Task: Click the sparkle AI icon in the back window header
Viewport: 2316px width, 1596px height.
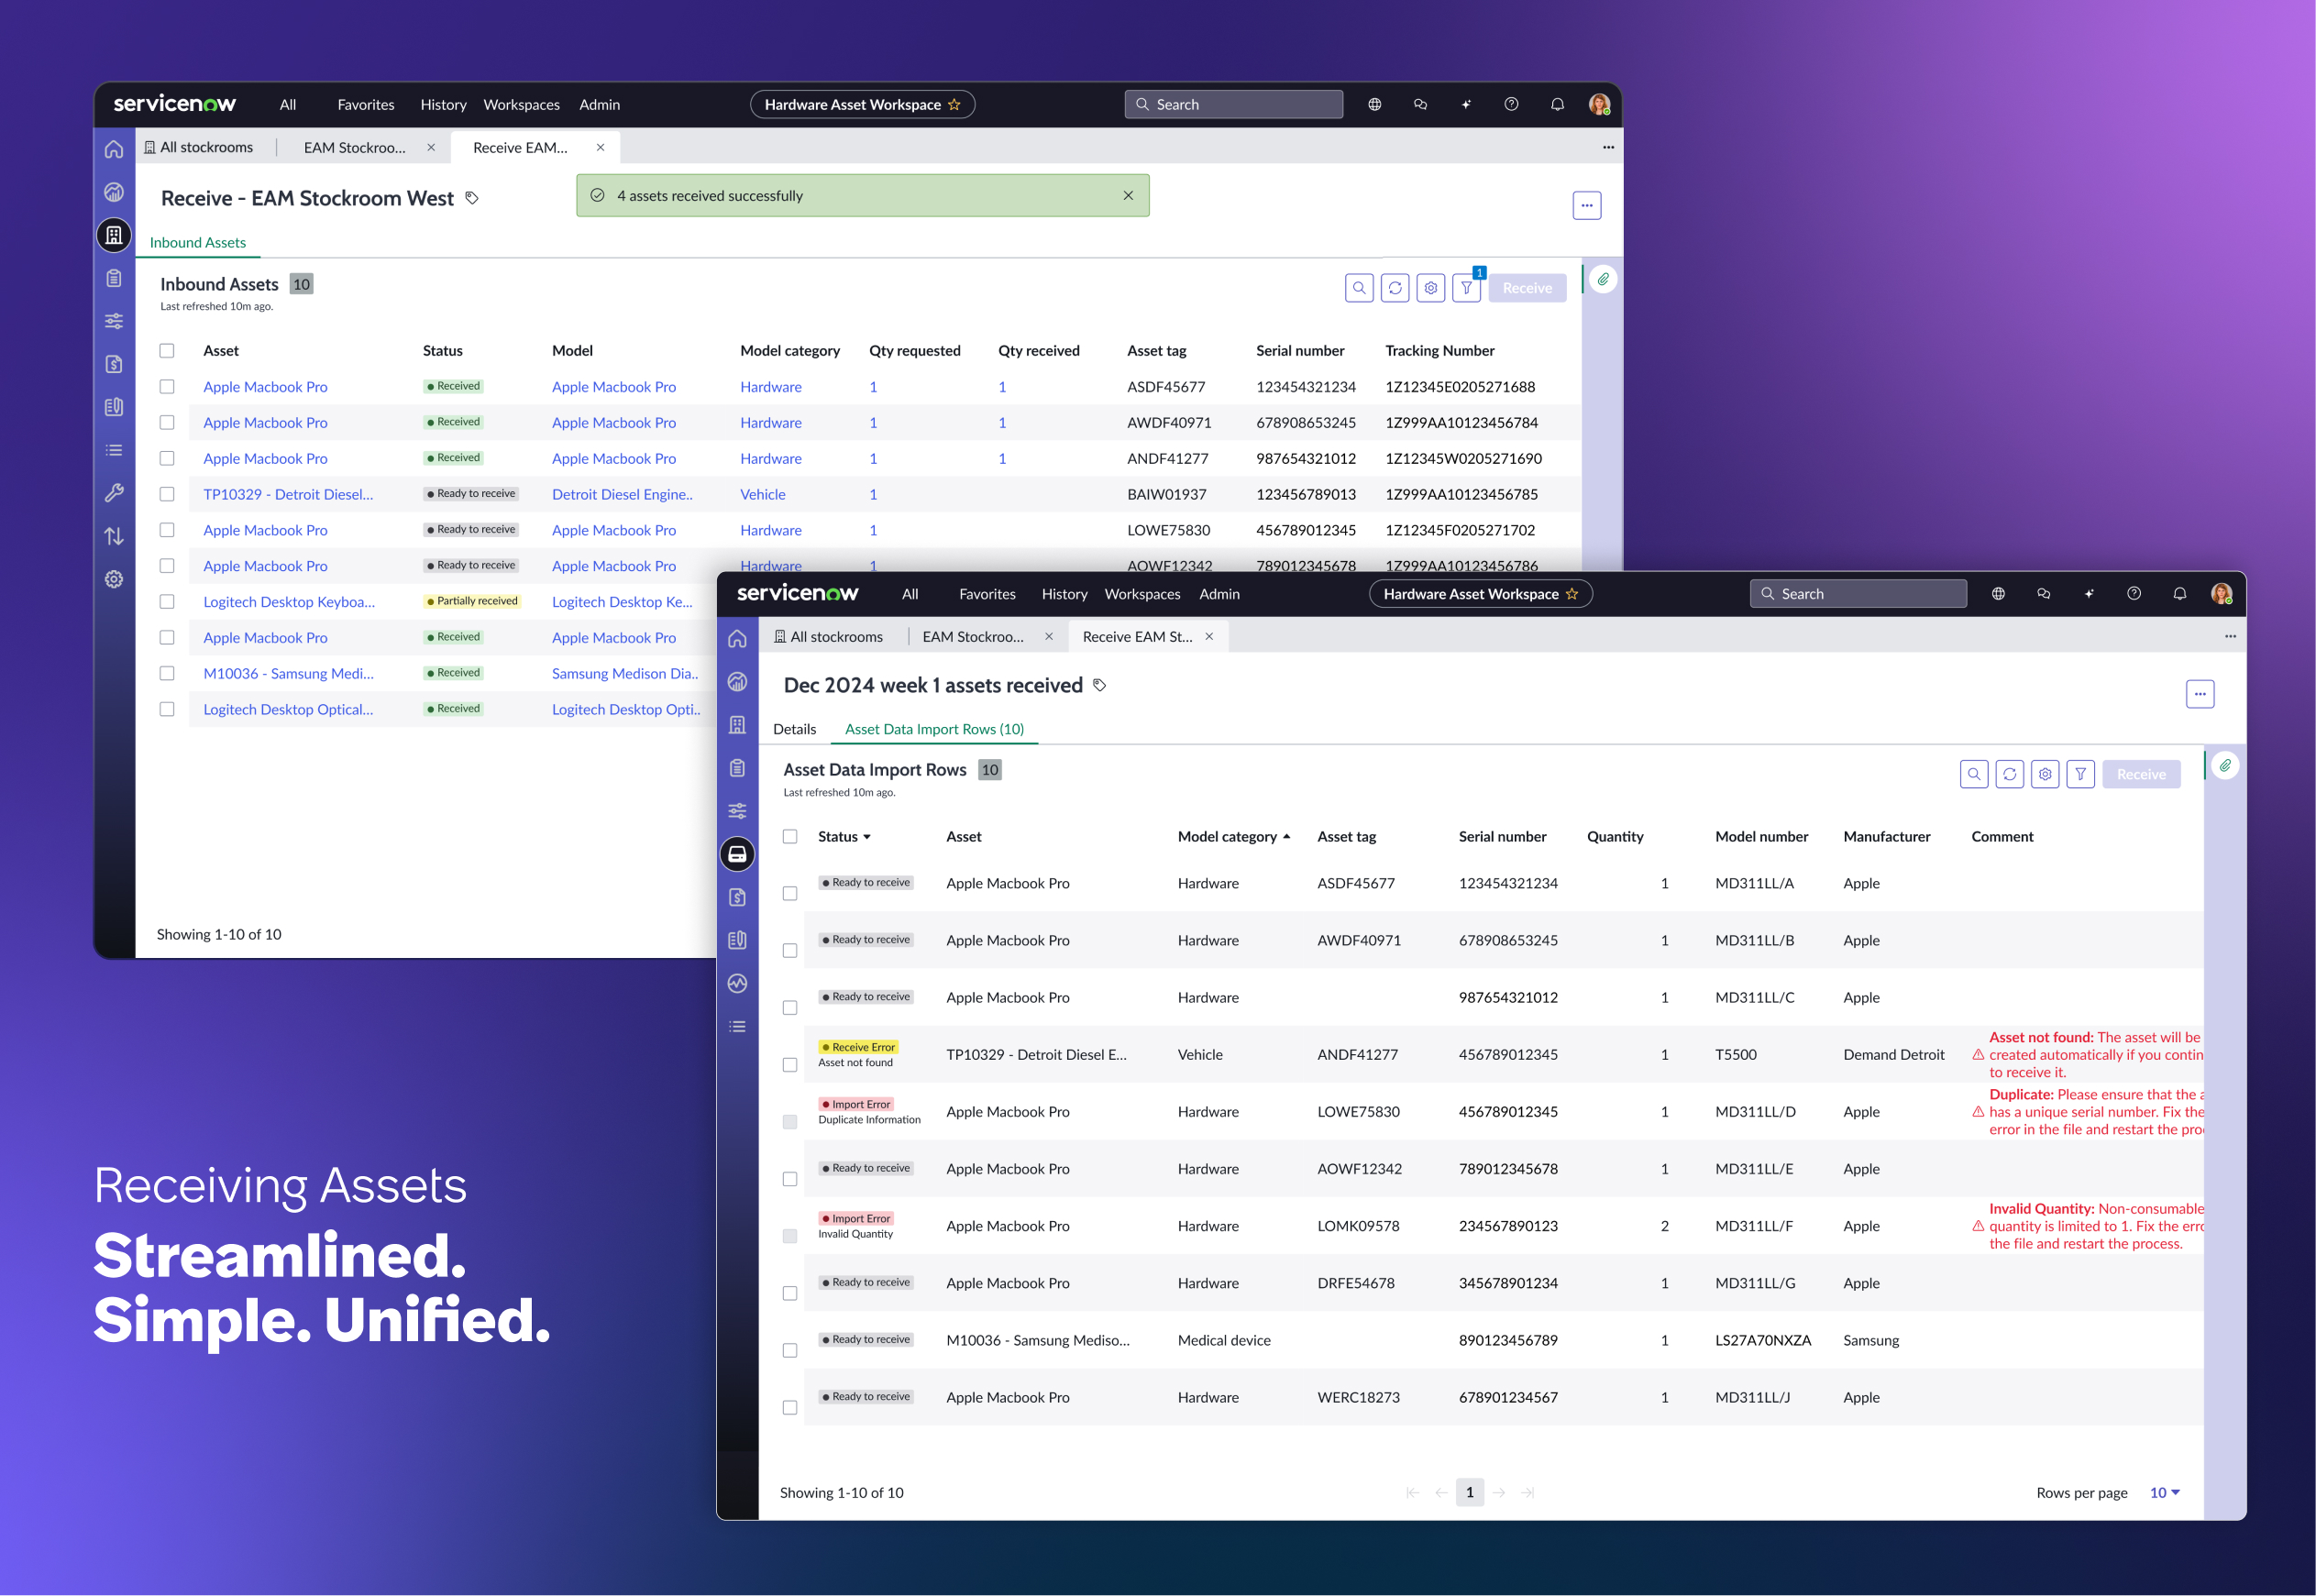Action: [1466, 104]
